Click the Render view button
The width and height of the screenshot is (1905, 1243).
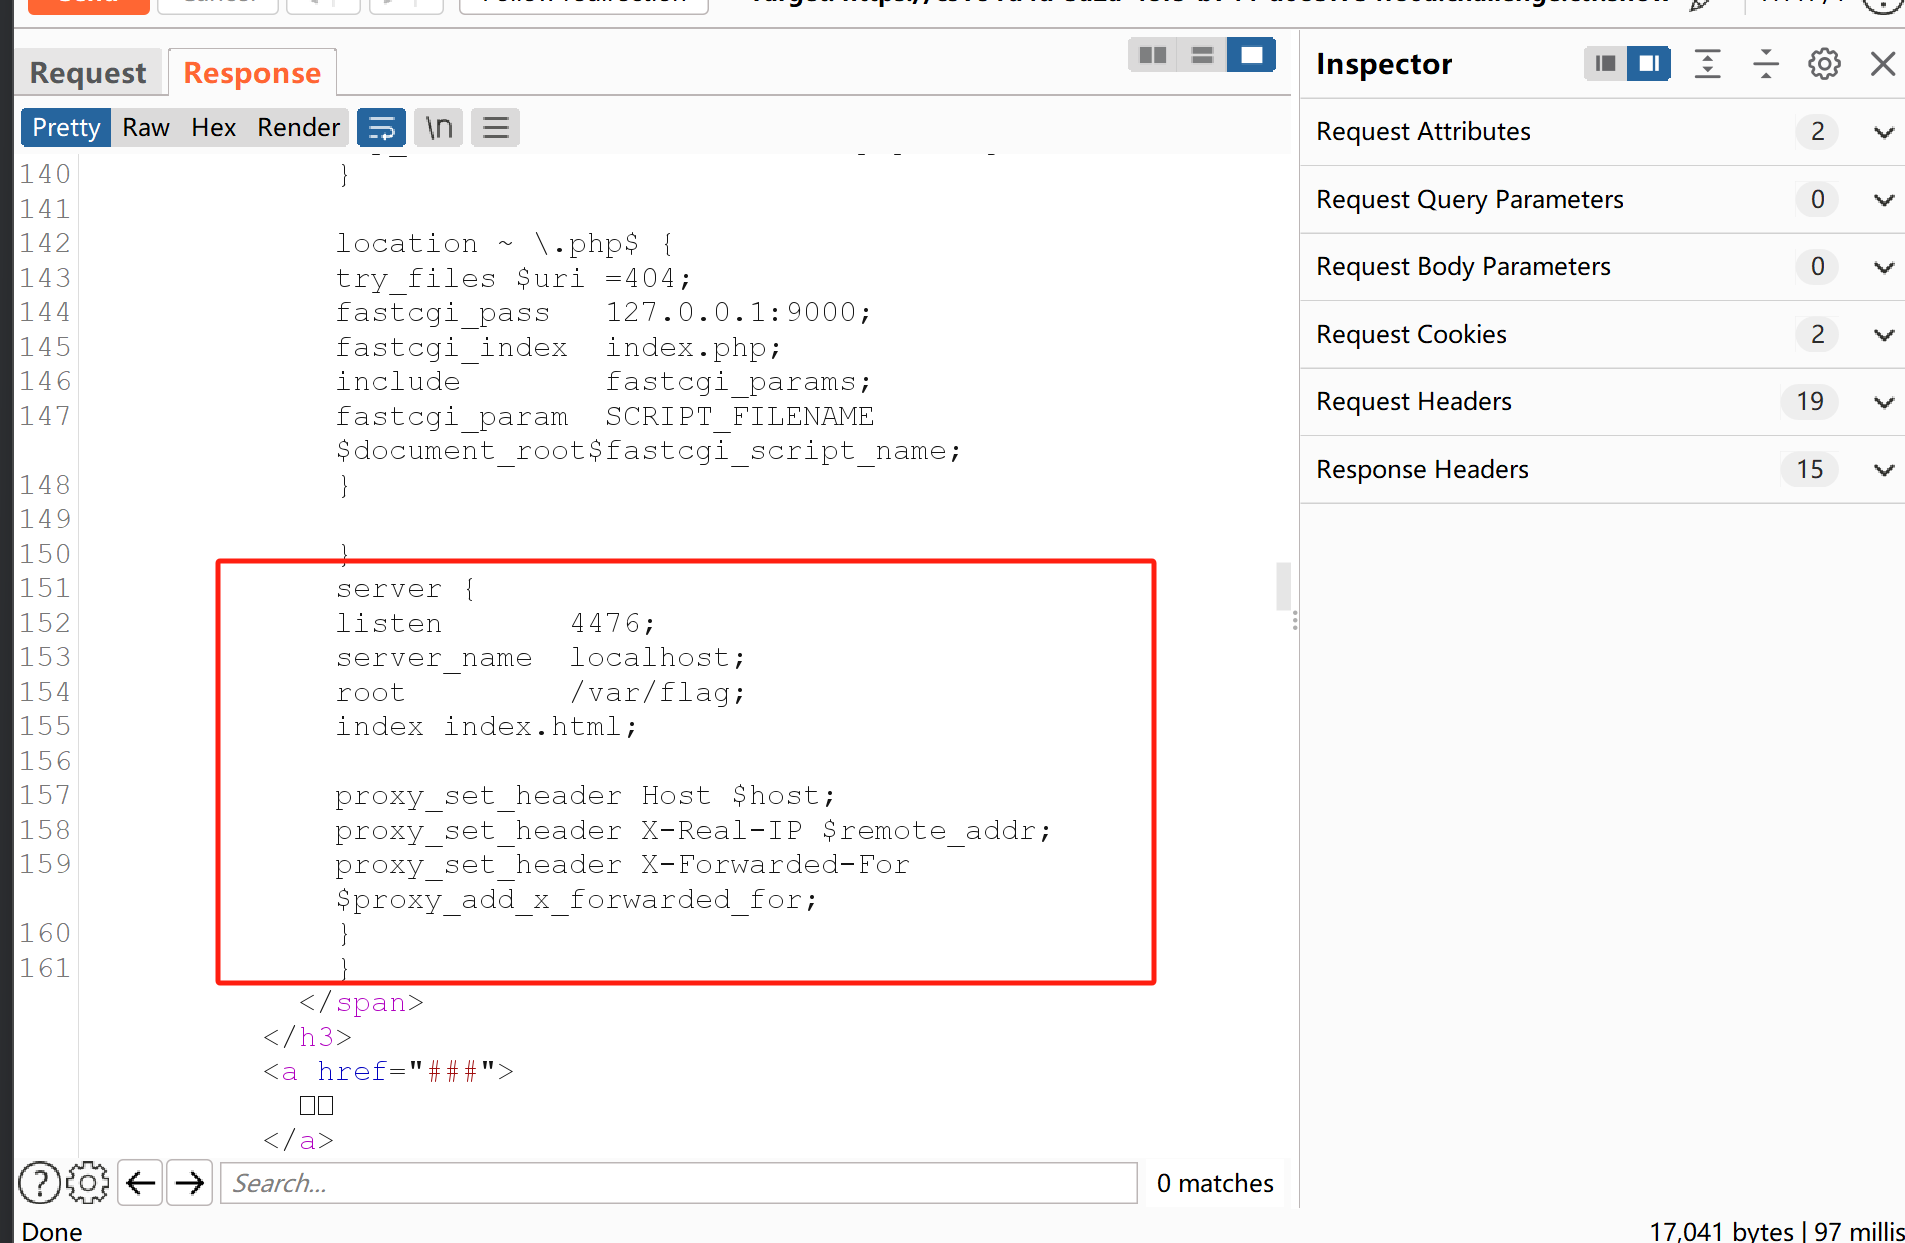tap(298, 128)
